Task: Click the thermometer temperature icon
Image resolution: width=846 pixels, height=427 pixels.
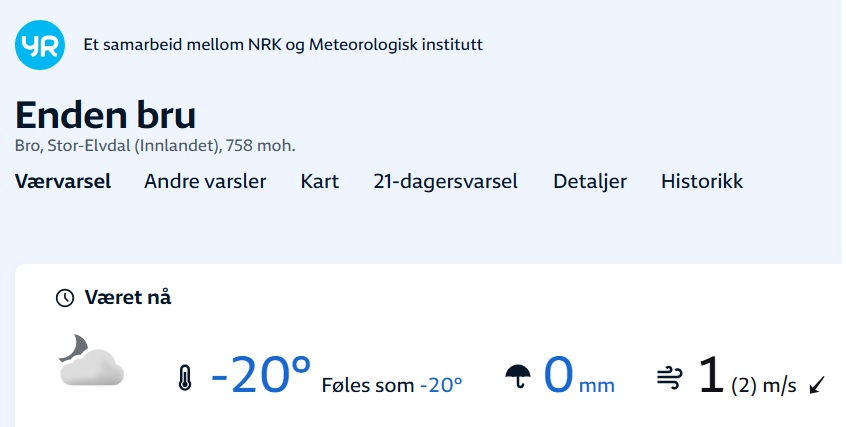Action: (184, 379)
